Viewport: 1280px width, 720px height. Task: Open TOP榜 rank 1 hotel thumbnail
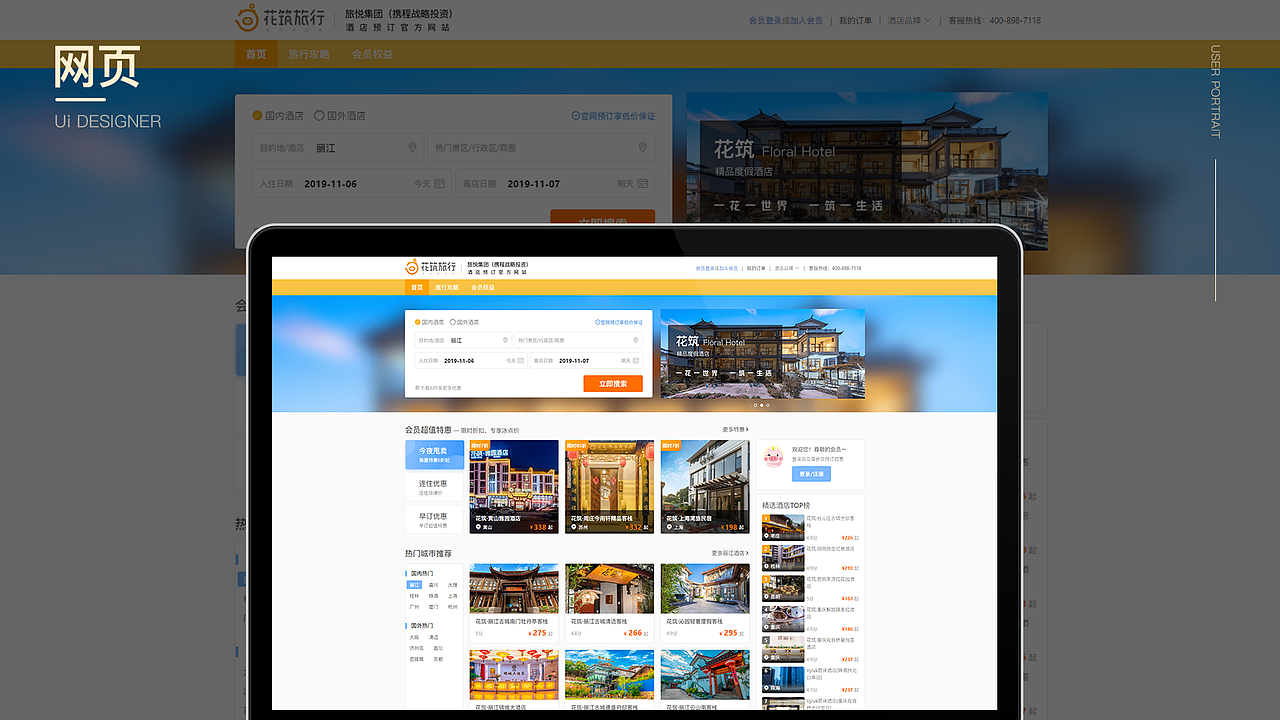click(783, 527)
